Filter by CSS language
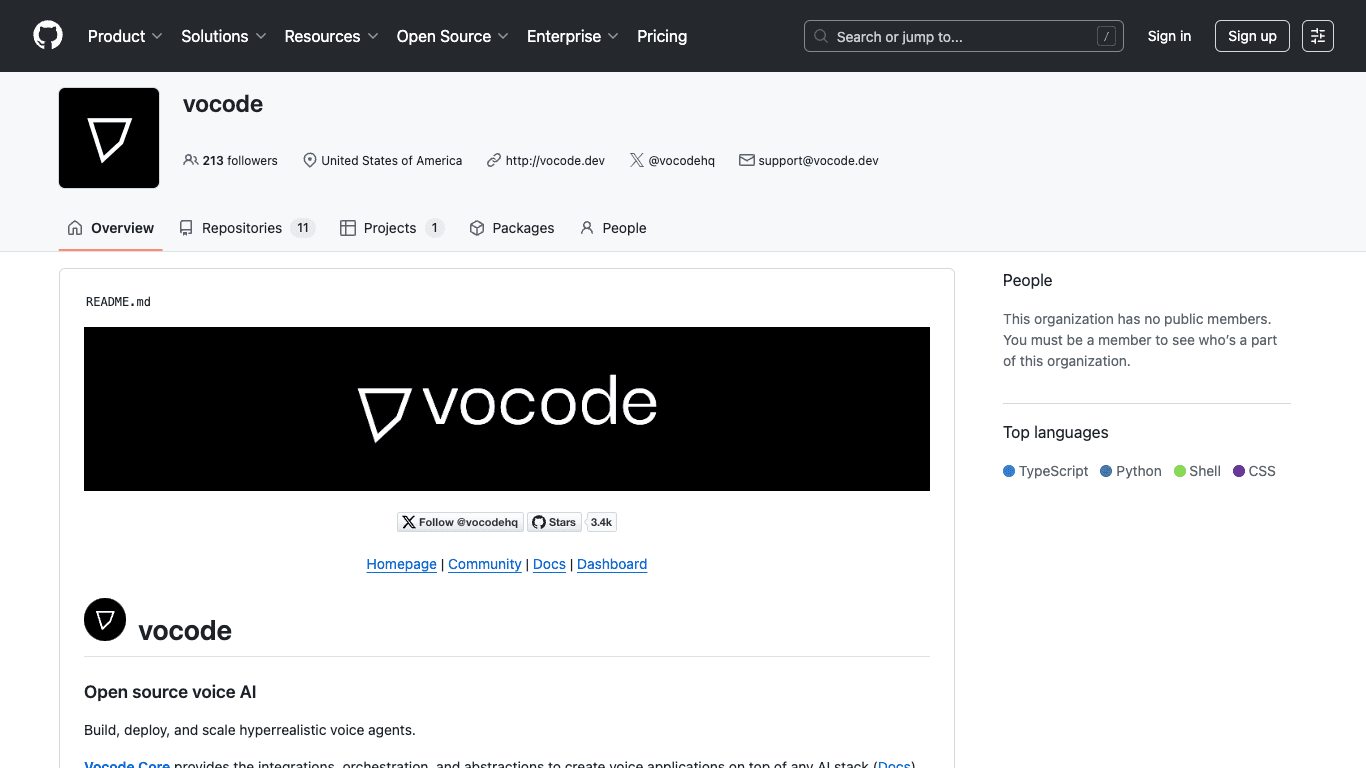Viewport: 1366px width, 768px height. pyautogui.click(x=1255, y=471)
